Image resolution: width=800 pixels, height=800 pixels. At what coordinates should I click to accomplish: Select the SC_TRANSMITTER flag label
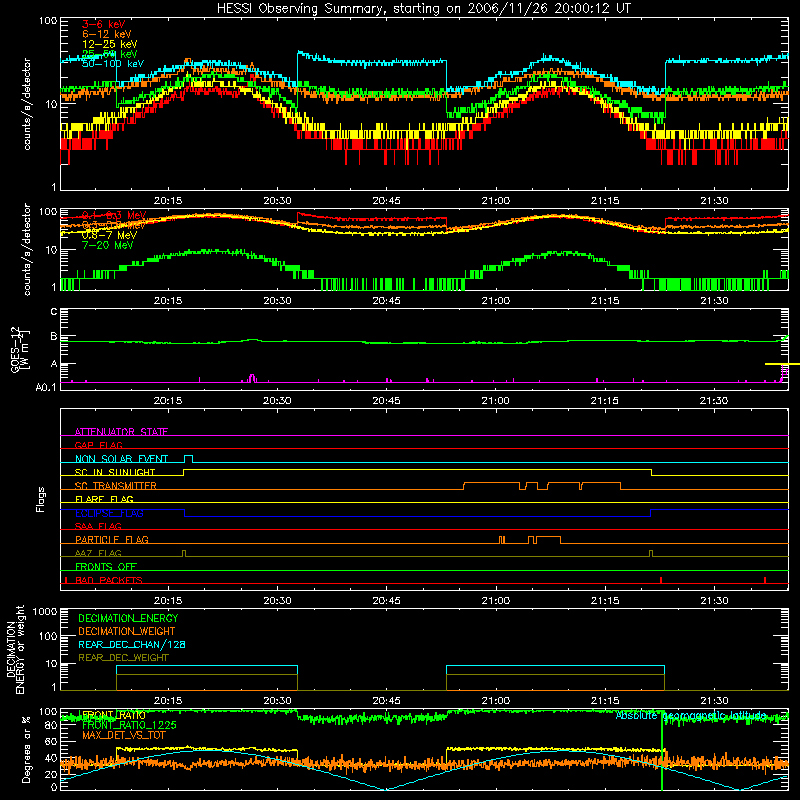116,486
